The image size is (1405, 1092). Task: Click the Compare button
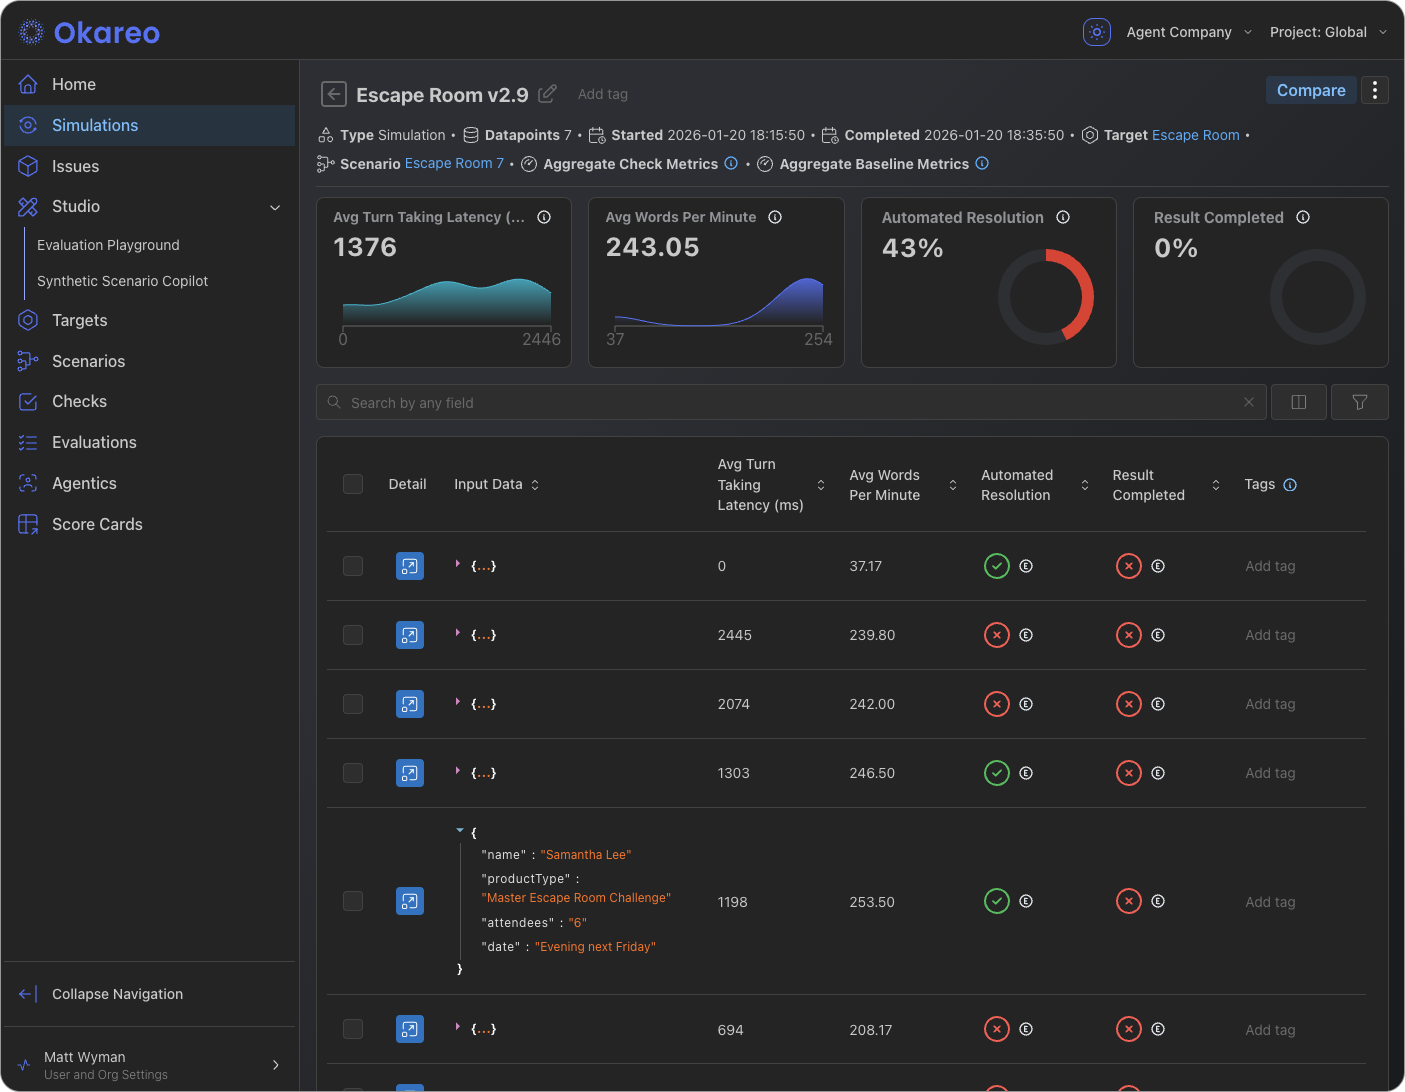1311,90
